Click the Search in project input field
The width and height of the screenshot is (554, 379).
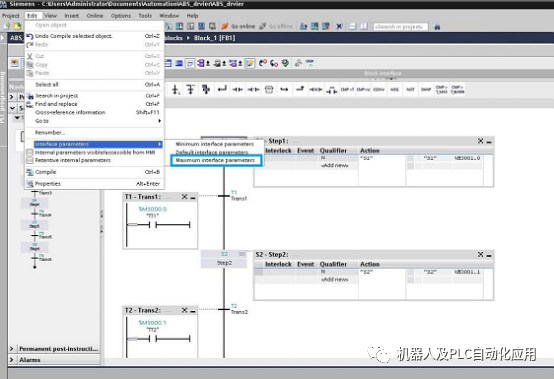tap(400, 26)
